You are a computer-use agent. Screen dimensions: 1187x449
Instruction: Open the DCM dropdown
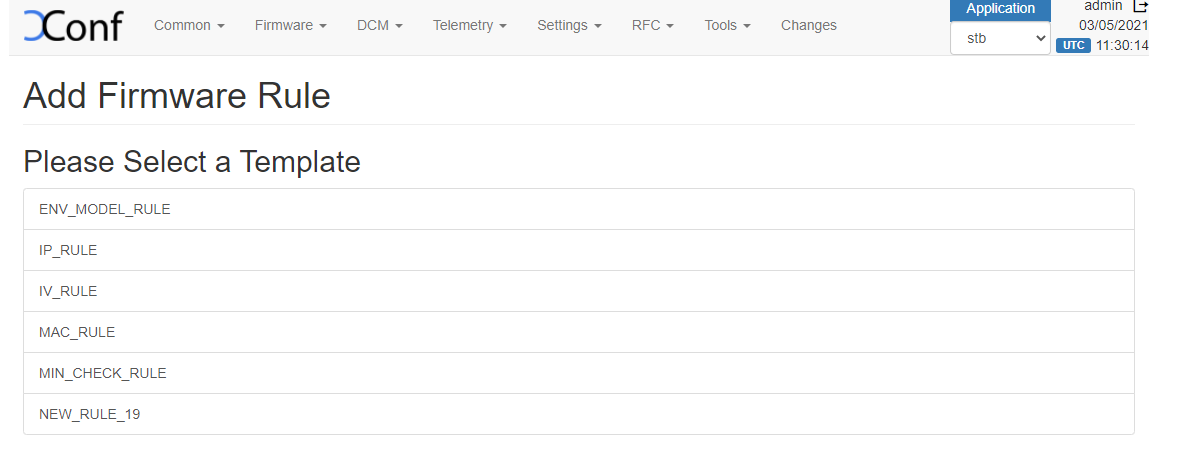[x=379, y=26]
